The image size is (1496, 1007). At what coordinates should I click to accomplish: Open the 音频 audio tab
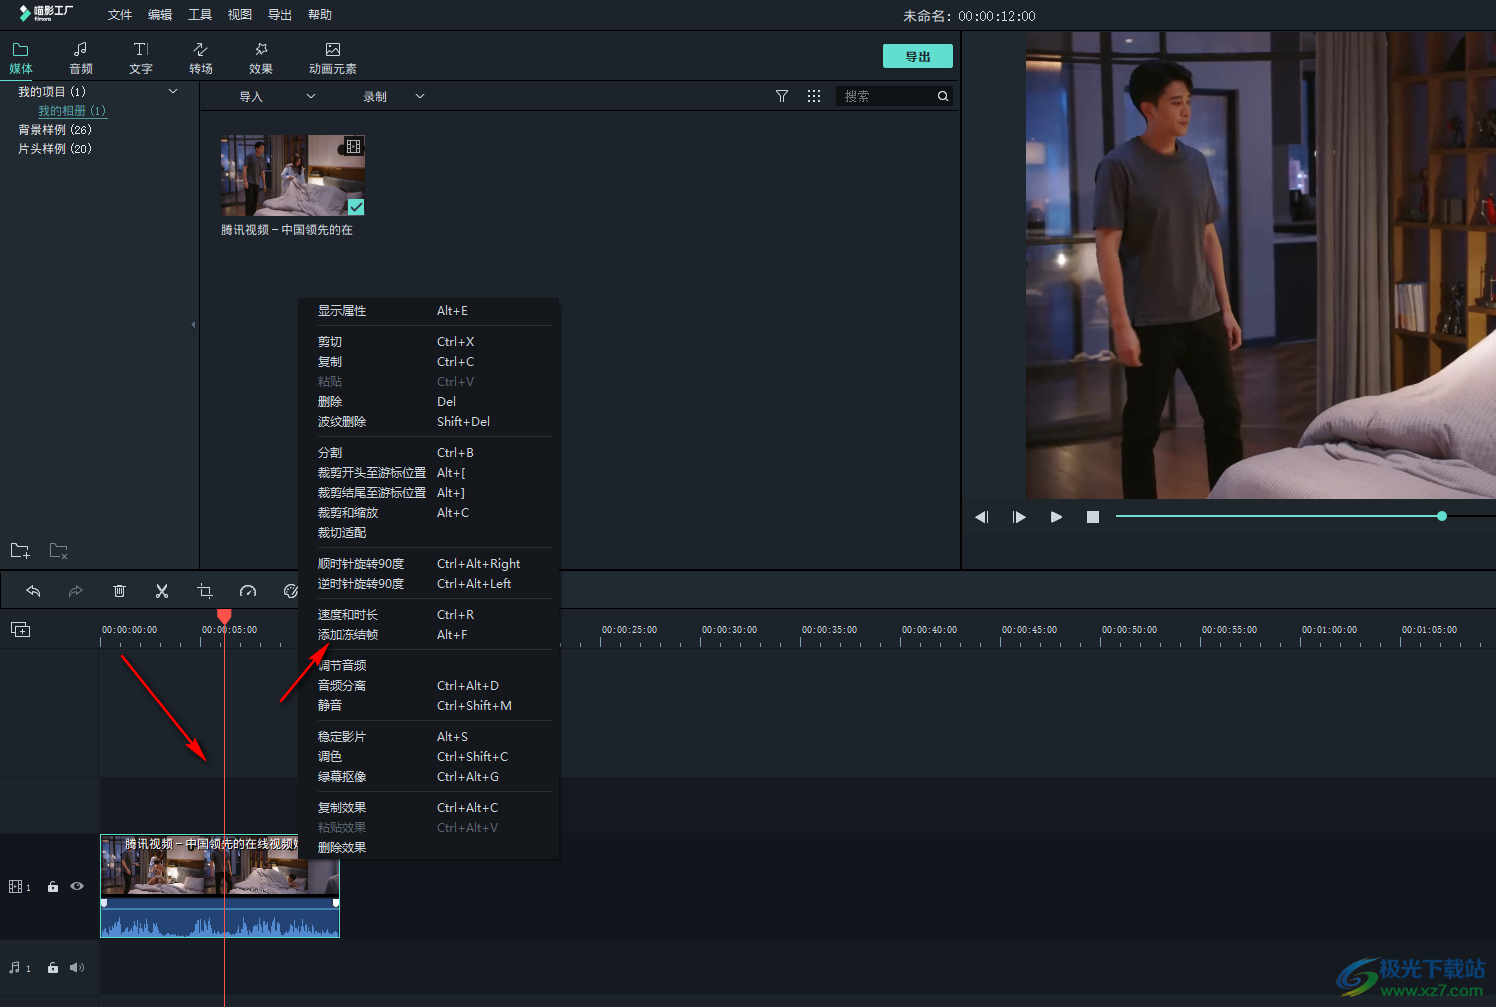click(x=81, y=58)
